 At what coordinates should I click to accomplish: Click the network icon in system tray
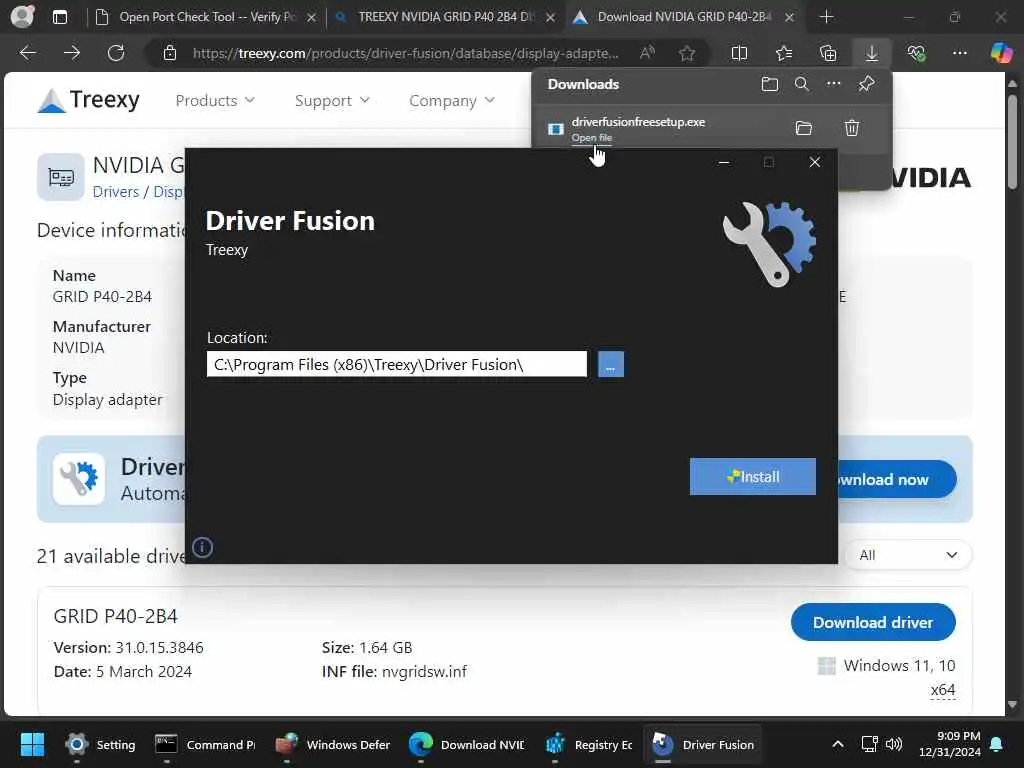click(x=869, y=744)
